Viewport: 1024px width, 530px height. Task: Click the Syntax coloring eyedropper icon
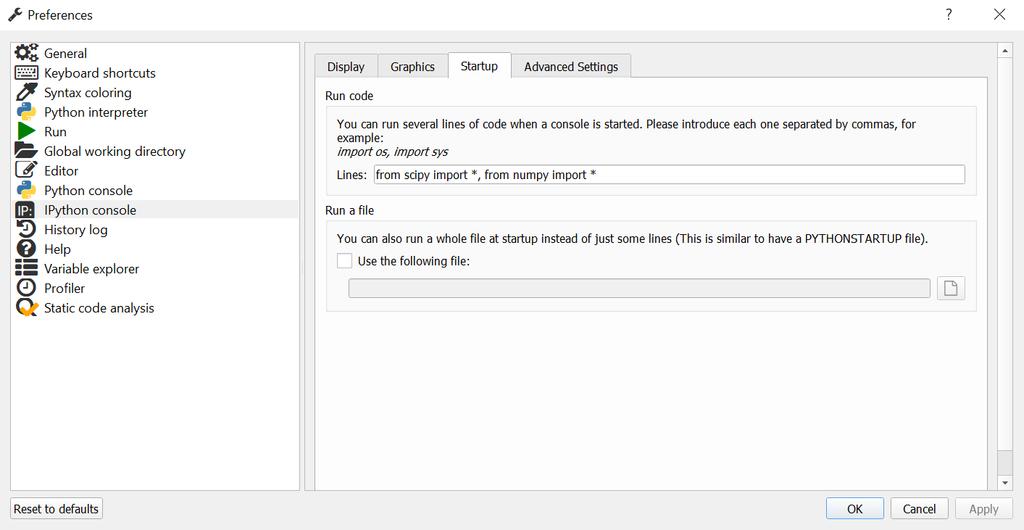[x=27, y=92]
